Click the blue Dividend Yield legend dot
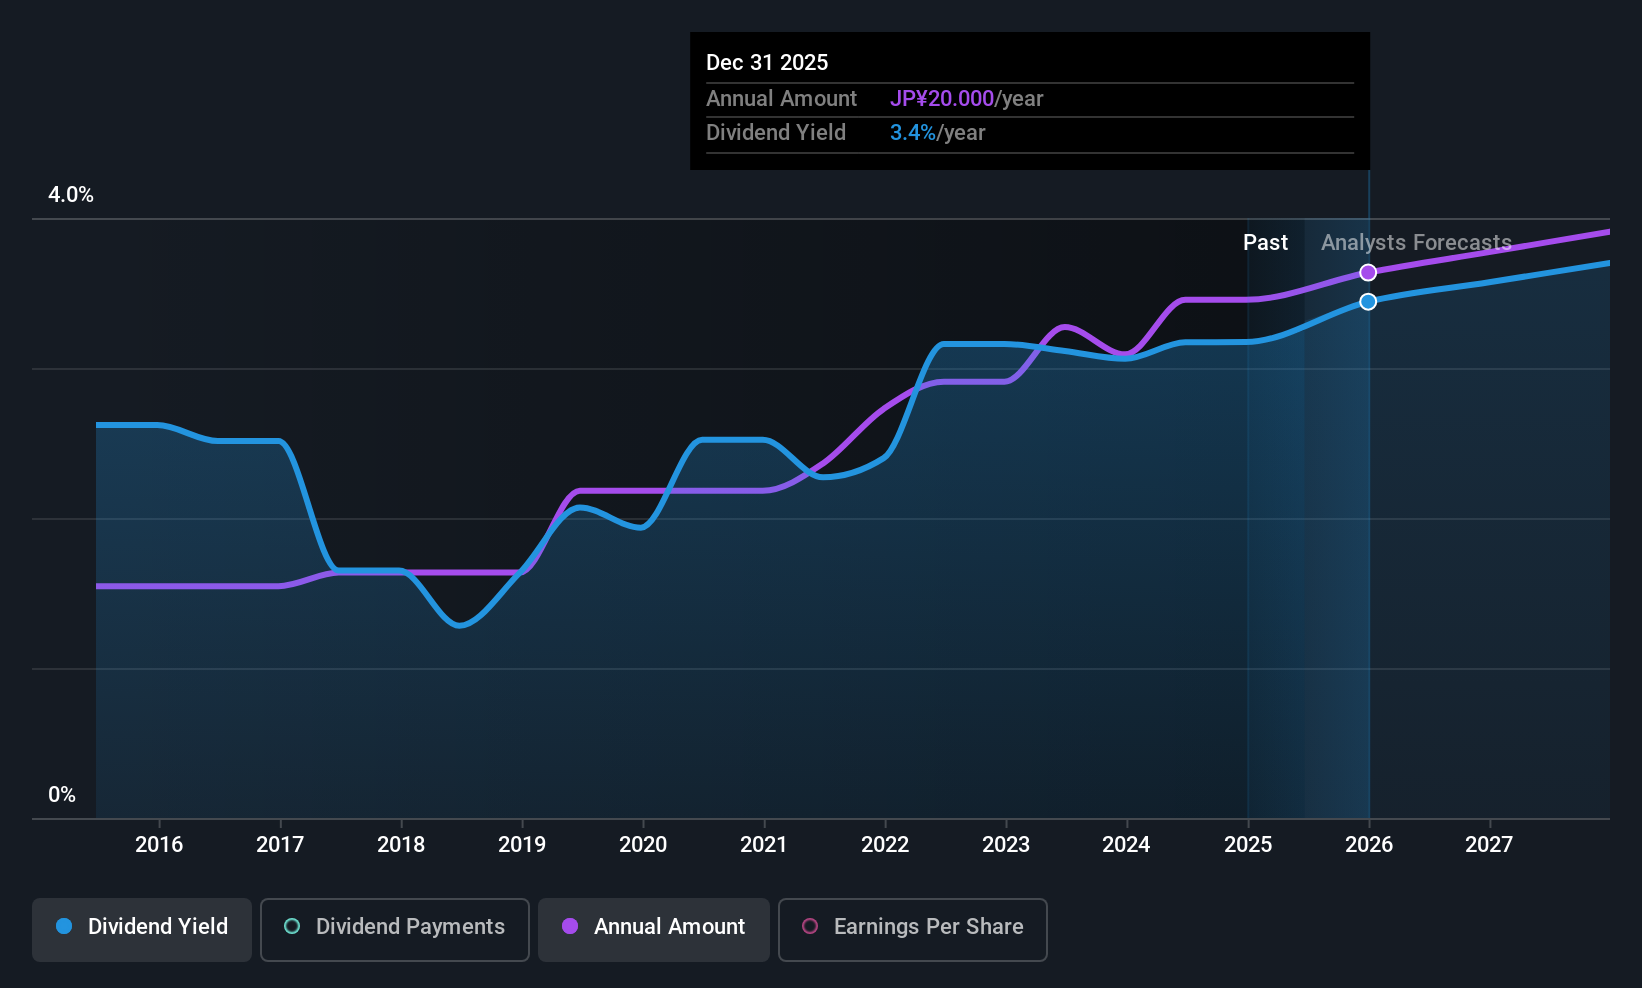 pos(64,926)
